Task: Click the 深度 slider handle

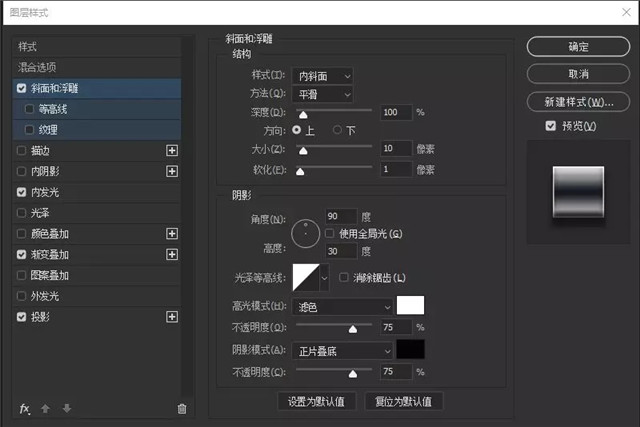Action: [303, 115]
